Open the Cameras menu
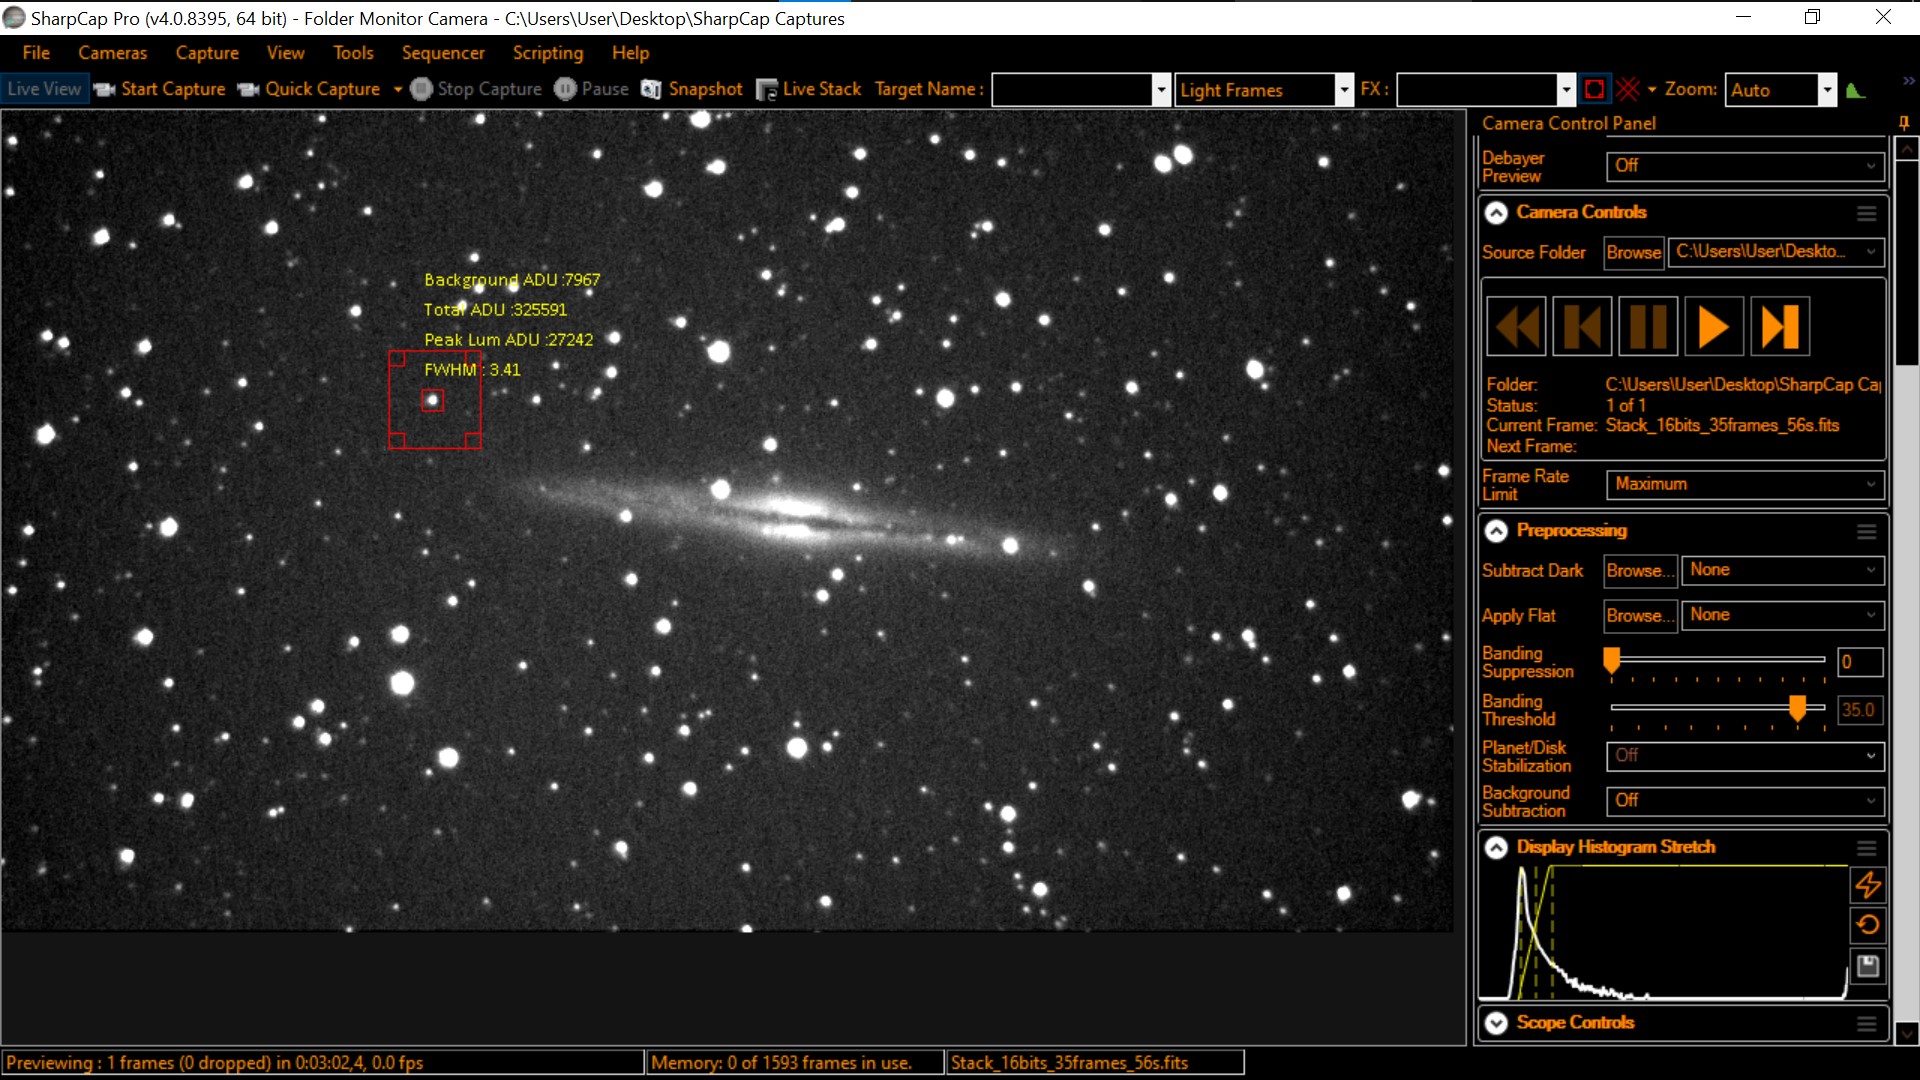Image resolution: width=1920 pixels, height=1080 pixels. [112, 53]
